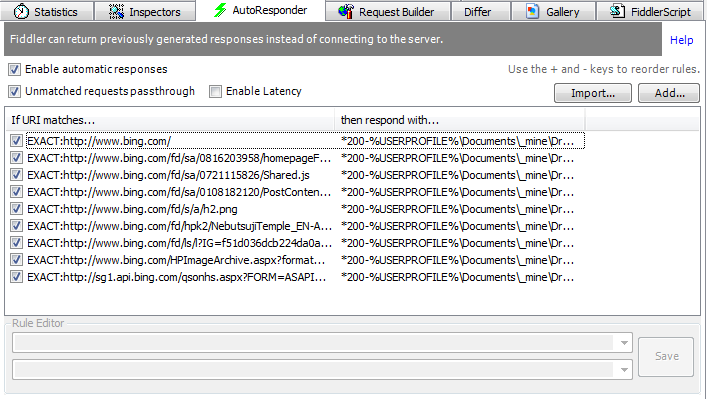Click the Request Builder icon
Screen dimensions: 707x399
point(346,11)
